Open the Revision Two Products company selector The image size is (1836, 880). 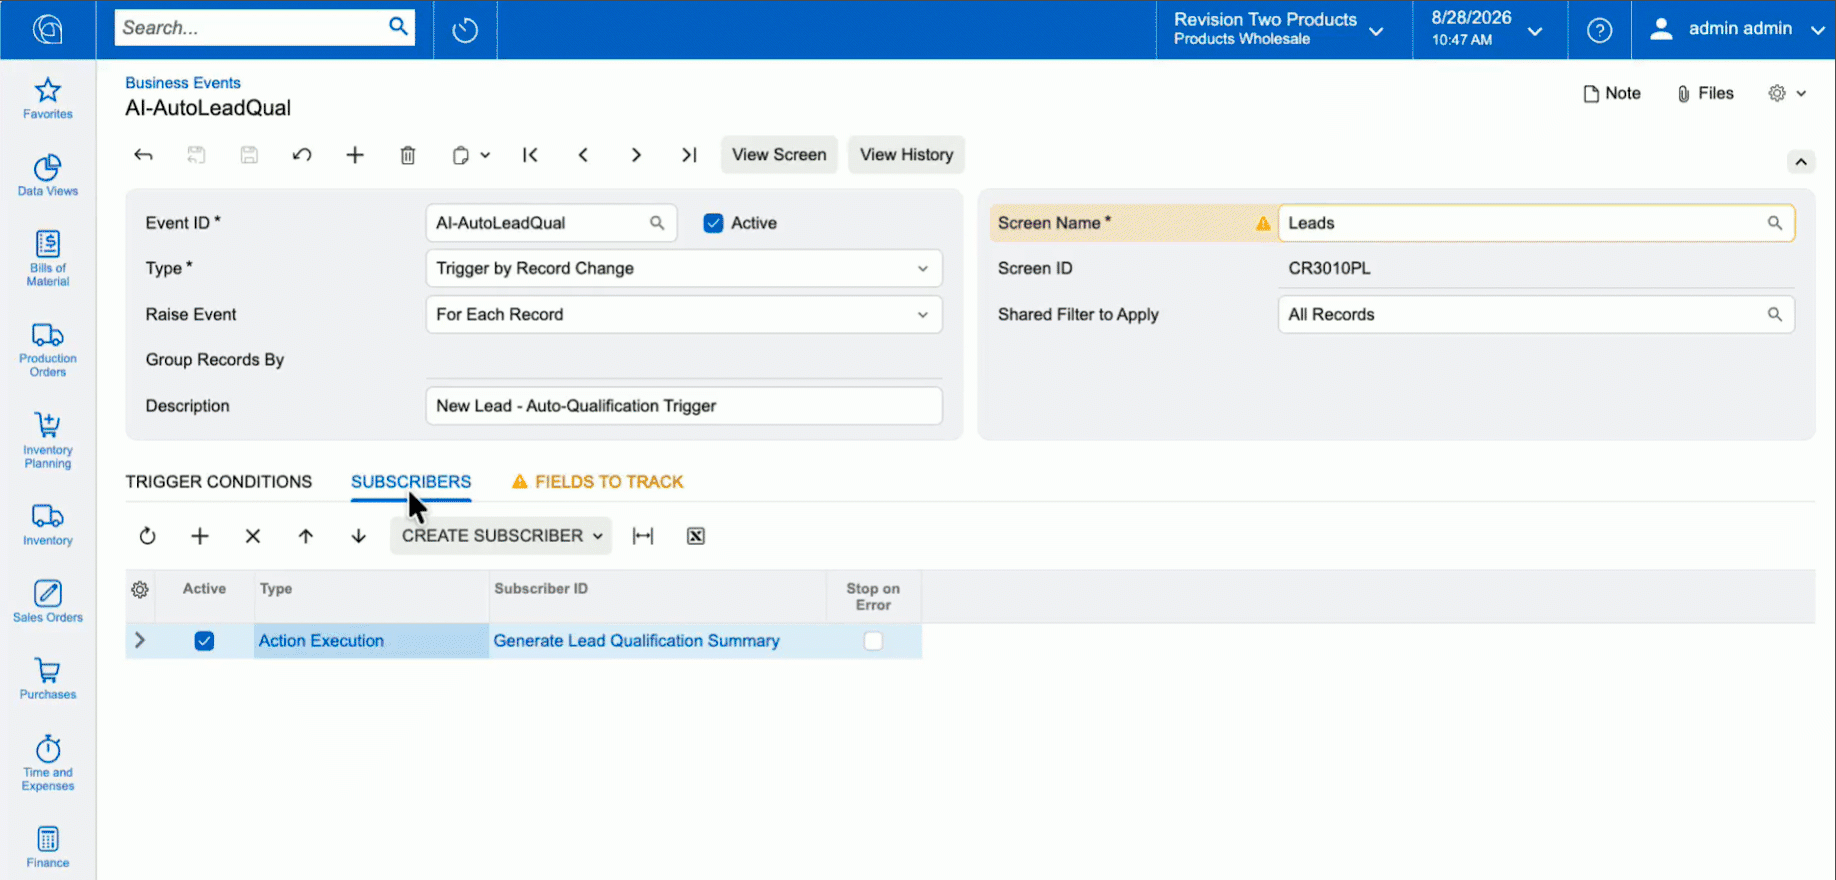click(x=1279, y=29)
